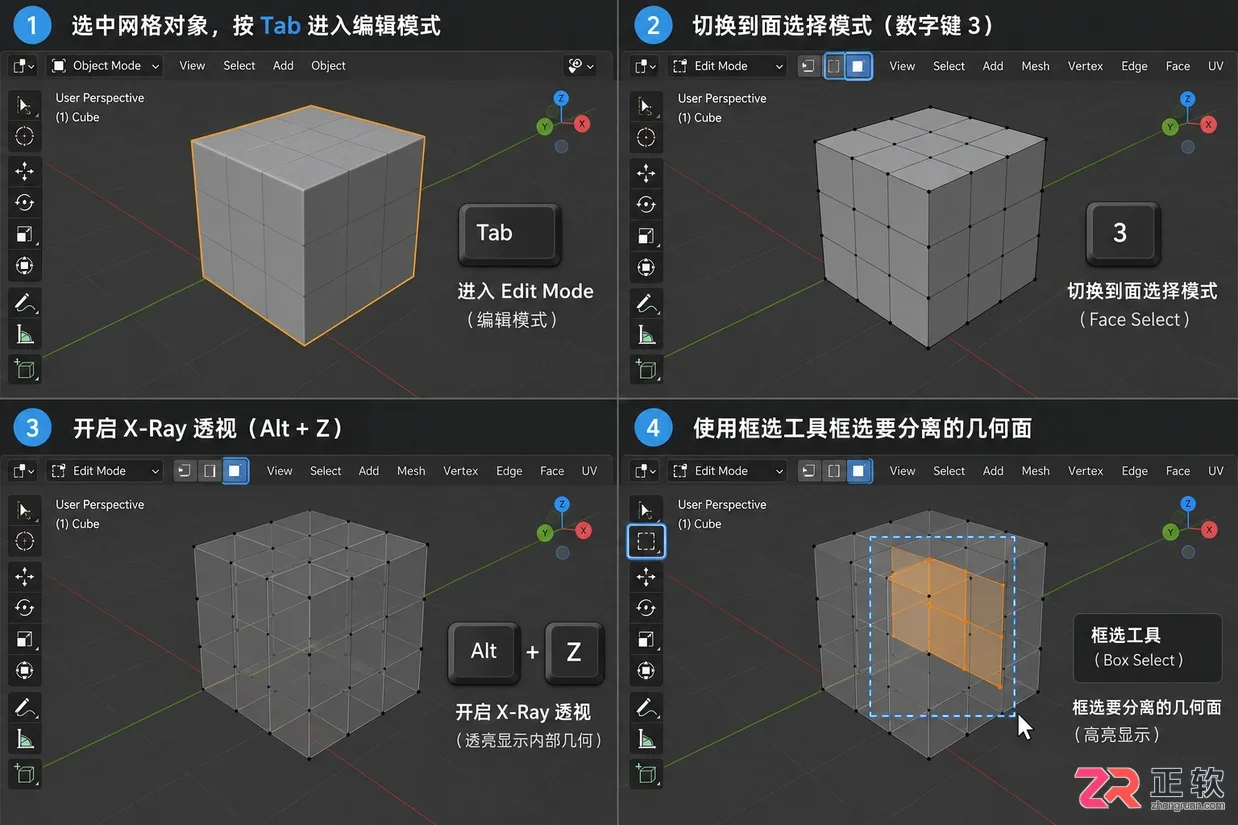The width and height of the screenshot is (1238, 825).
Task: Open the Vertex menu in step 2 header
Action: tap(1085, 66)
